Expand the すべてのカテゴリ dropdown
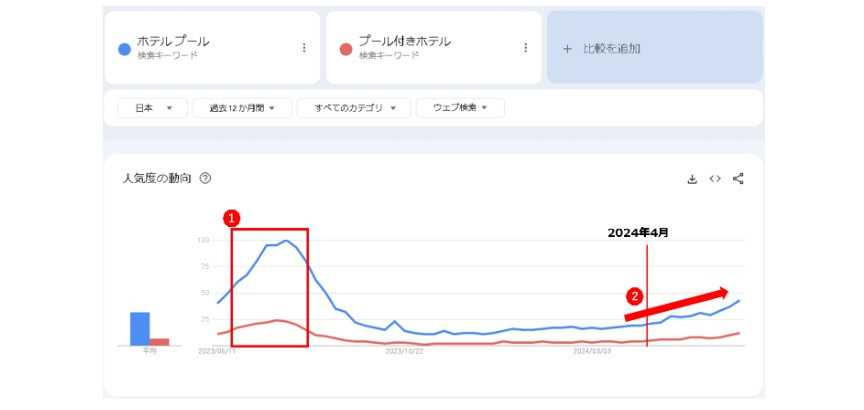The width and height of the screenshot is (864, 410). tap(354, 108)
